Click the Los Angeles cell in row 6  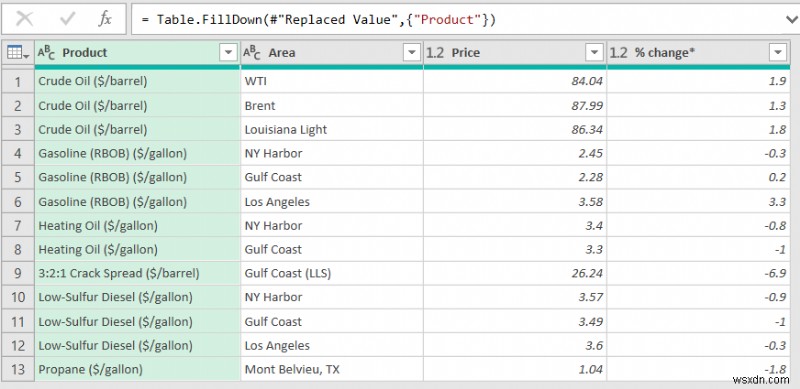[x=332, y=201]
